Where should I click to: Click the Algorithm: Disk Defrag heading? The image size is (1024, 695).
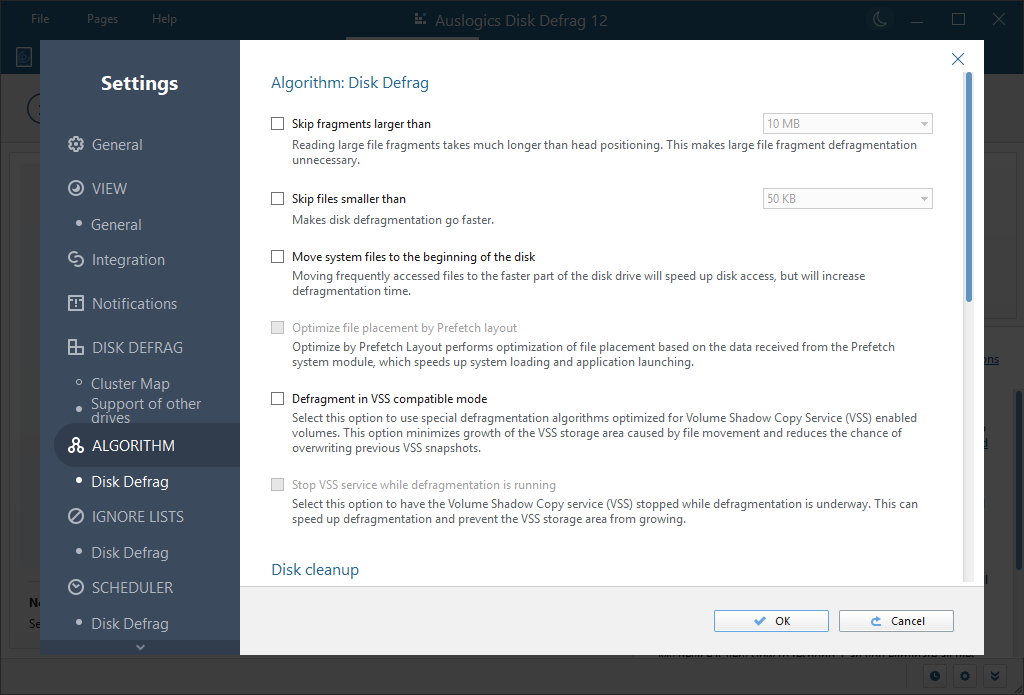[350, 83]
